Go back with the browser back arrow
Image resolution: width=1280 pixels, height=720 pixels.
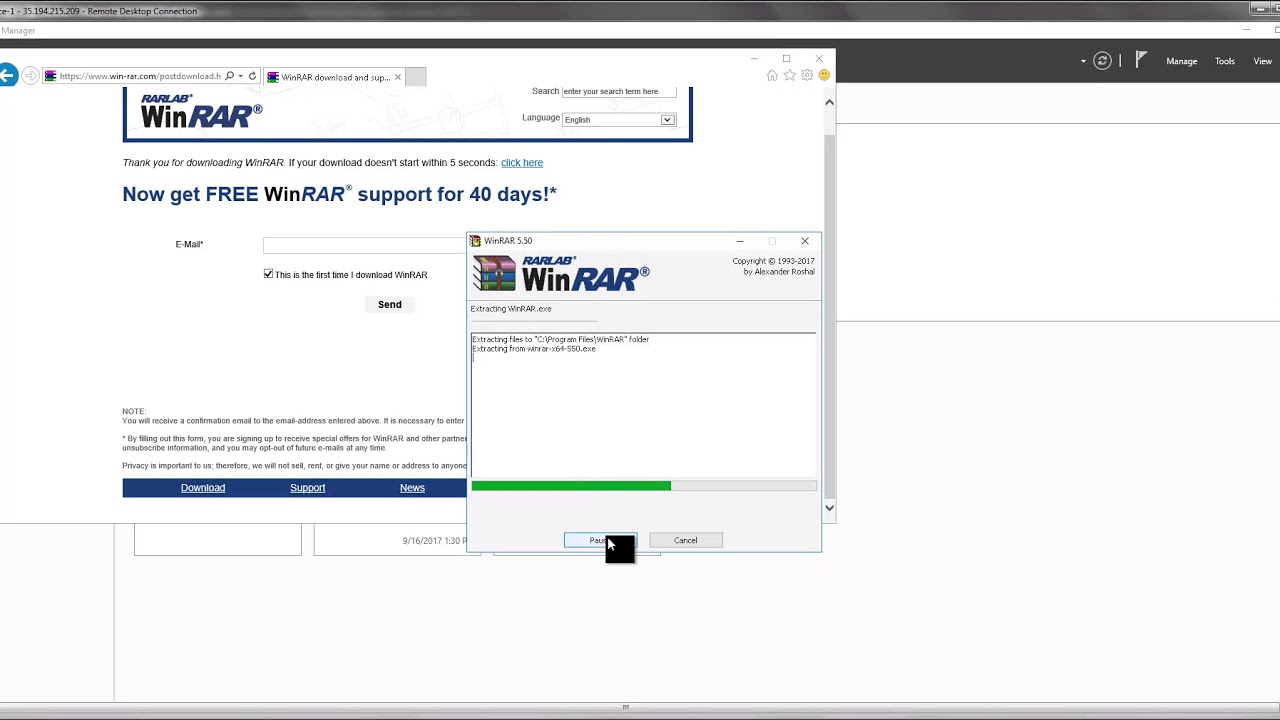[7, 76]
